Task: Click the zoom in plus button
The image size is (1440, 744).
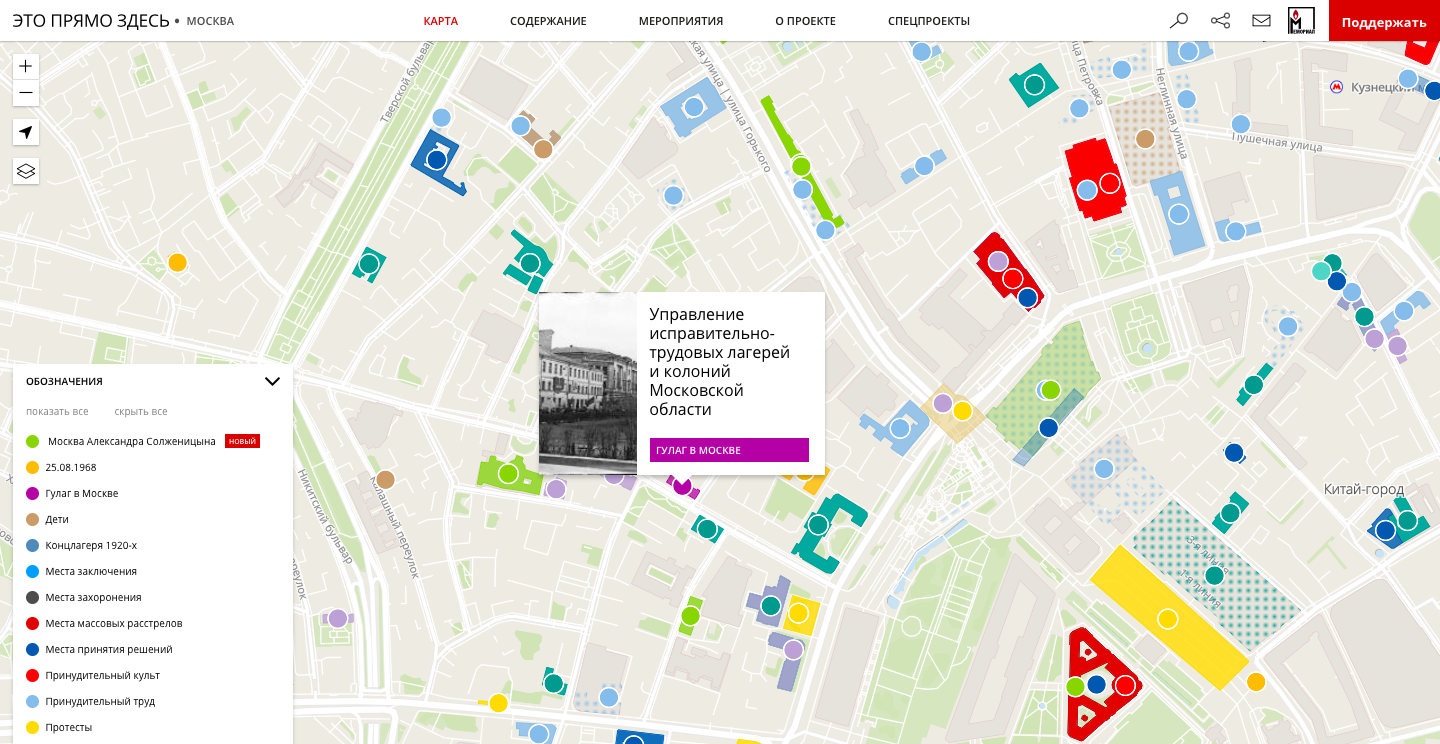Action: [x=26, y=67]
